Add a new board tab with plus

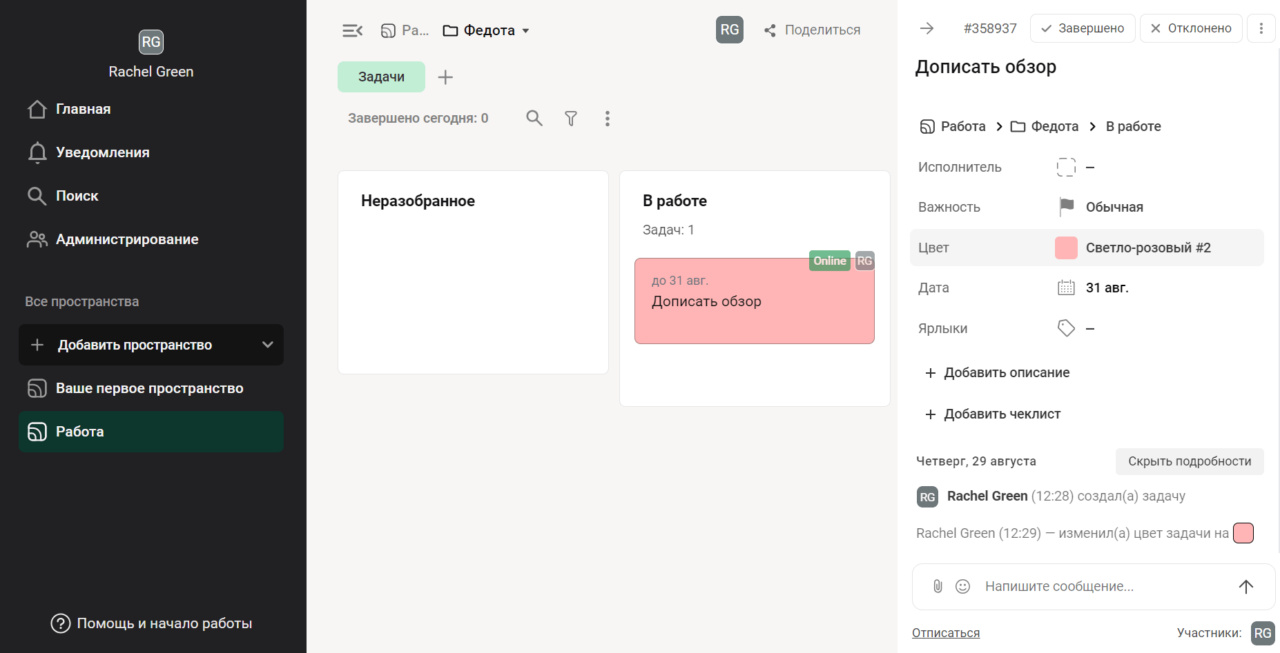point(446,77)
